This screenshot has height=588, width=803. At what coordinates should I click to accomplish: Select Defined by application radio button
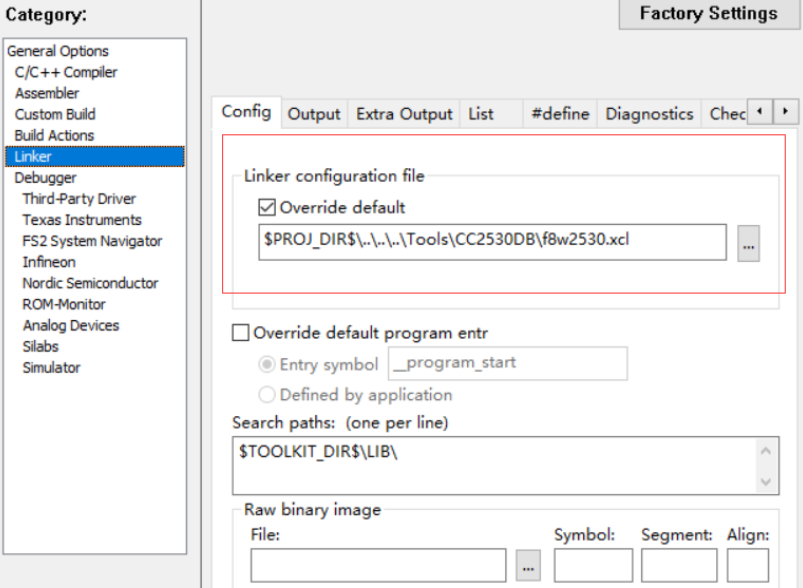coord(267,395)
